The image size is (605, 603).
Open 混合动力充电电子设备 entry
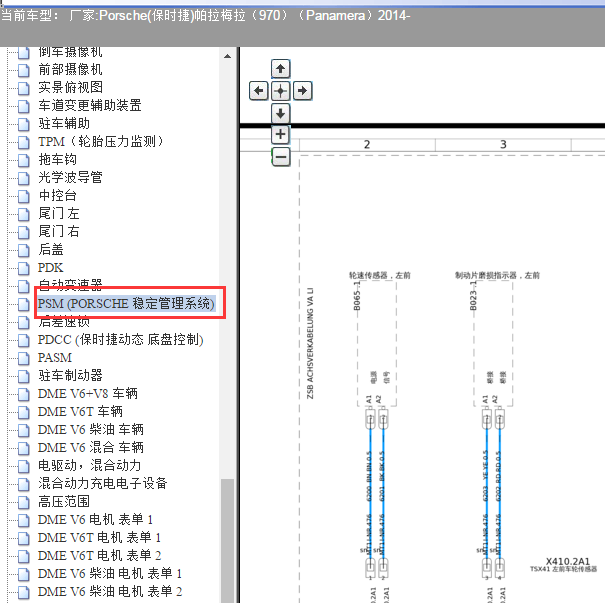[x=103, y=484]
